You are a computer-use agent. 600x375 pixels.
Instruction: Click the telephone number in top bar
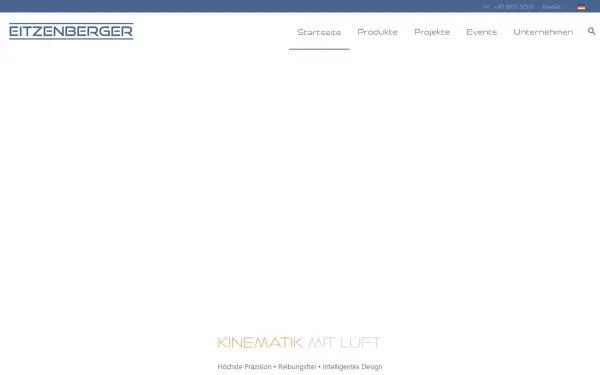click(x=508, y=7)
